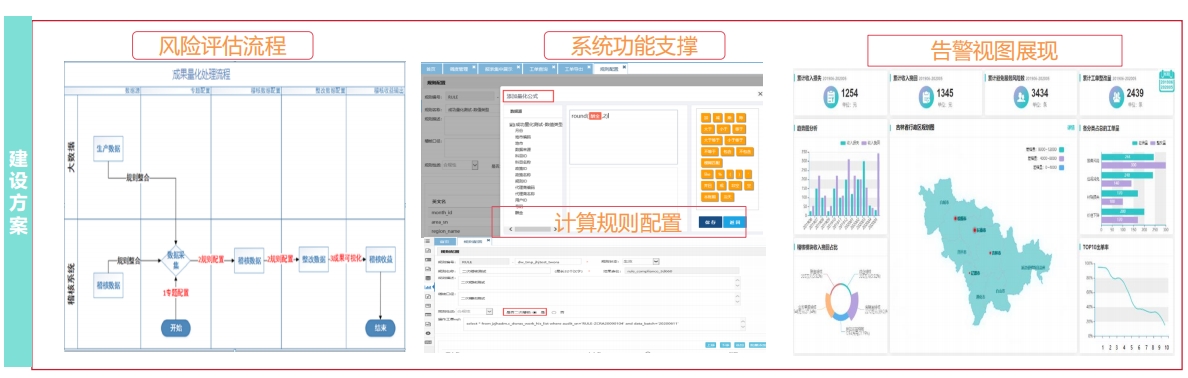Click the 风险评估流程 heading
This screenshot has height=378, width=1188.
click(223, 45)
